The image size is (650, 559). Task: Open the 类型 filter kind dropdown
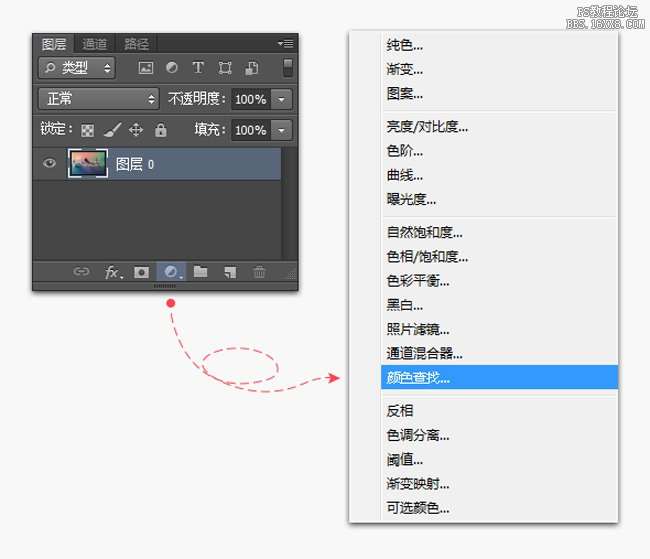point(77,68)
